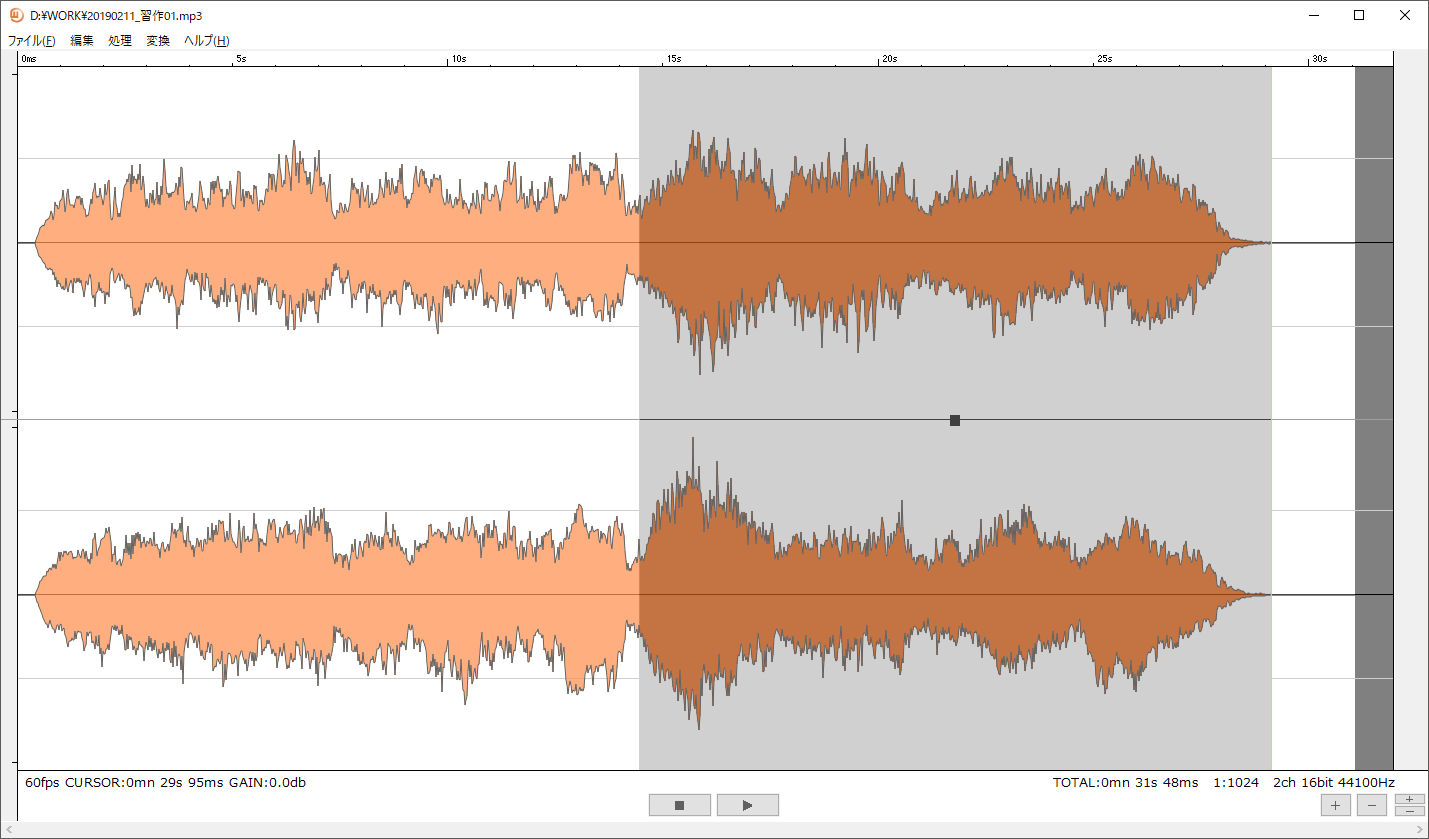Decrease vertical zoom with the small minus button
1429x839 pixels.
click(1409, 811)
